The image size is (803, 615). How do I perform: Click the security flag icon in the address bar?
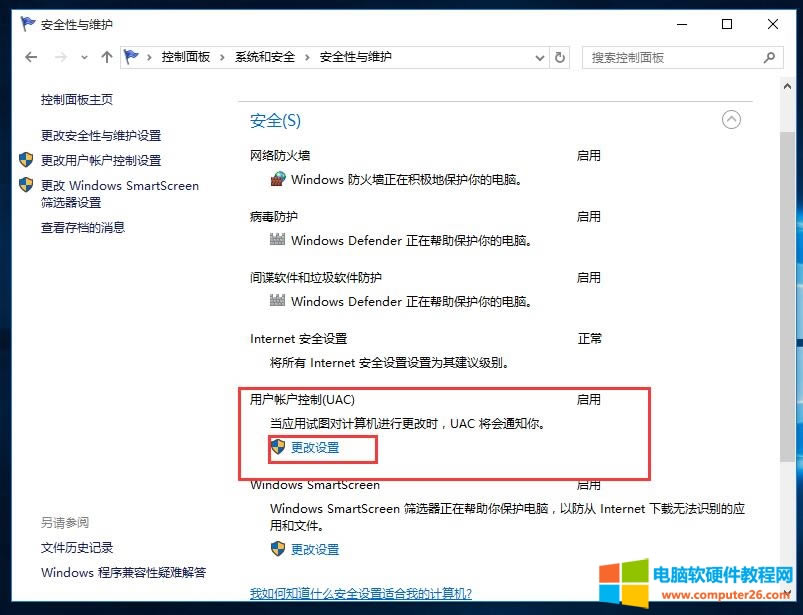[x=131, y=57]
